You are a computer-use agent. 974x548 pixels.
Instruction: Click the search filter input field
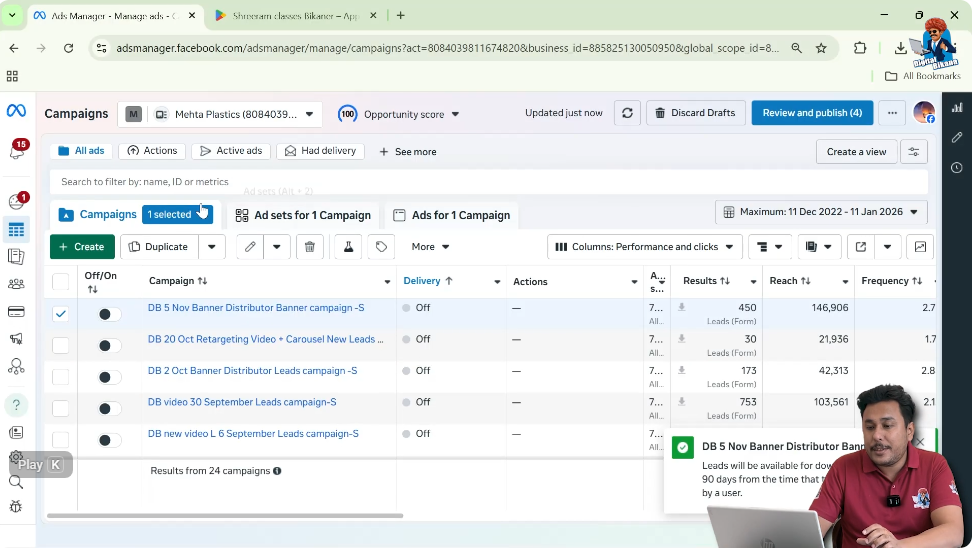488,182
